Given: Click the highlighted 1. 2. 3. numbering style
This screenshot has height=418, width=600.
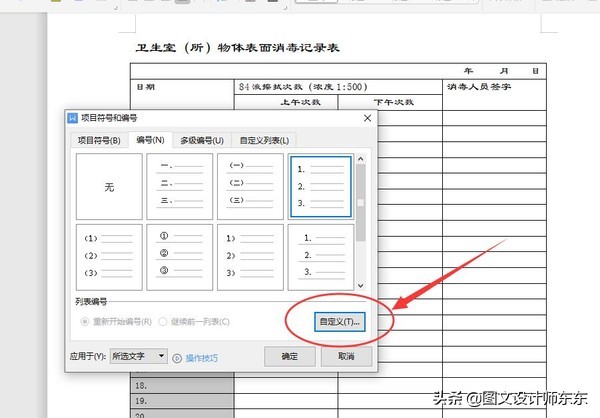Looking at the screenshot, I should point(321,186).
